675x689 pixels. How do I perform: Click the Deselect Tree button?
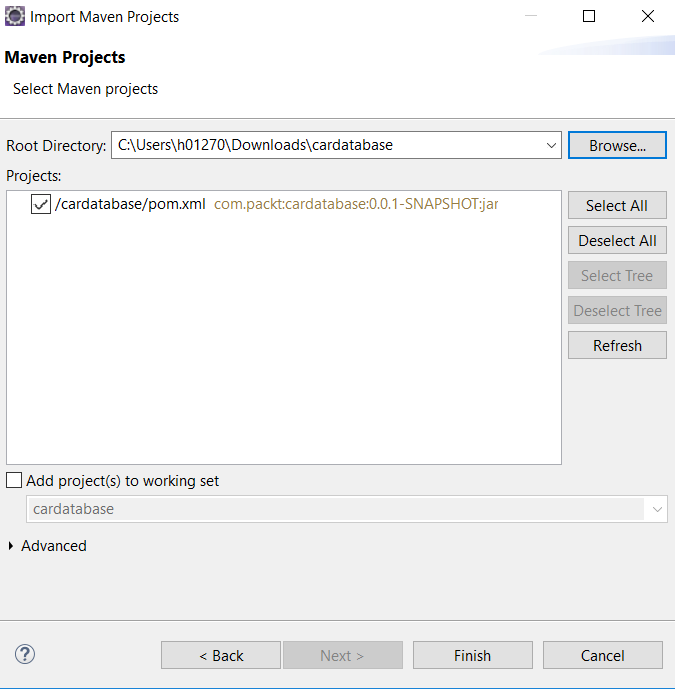point(617,311)
